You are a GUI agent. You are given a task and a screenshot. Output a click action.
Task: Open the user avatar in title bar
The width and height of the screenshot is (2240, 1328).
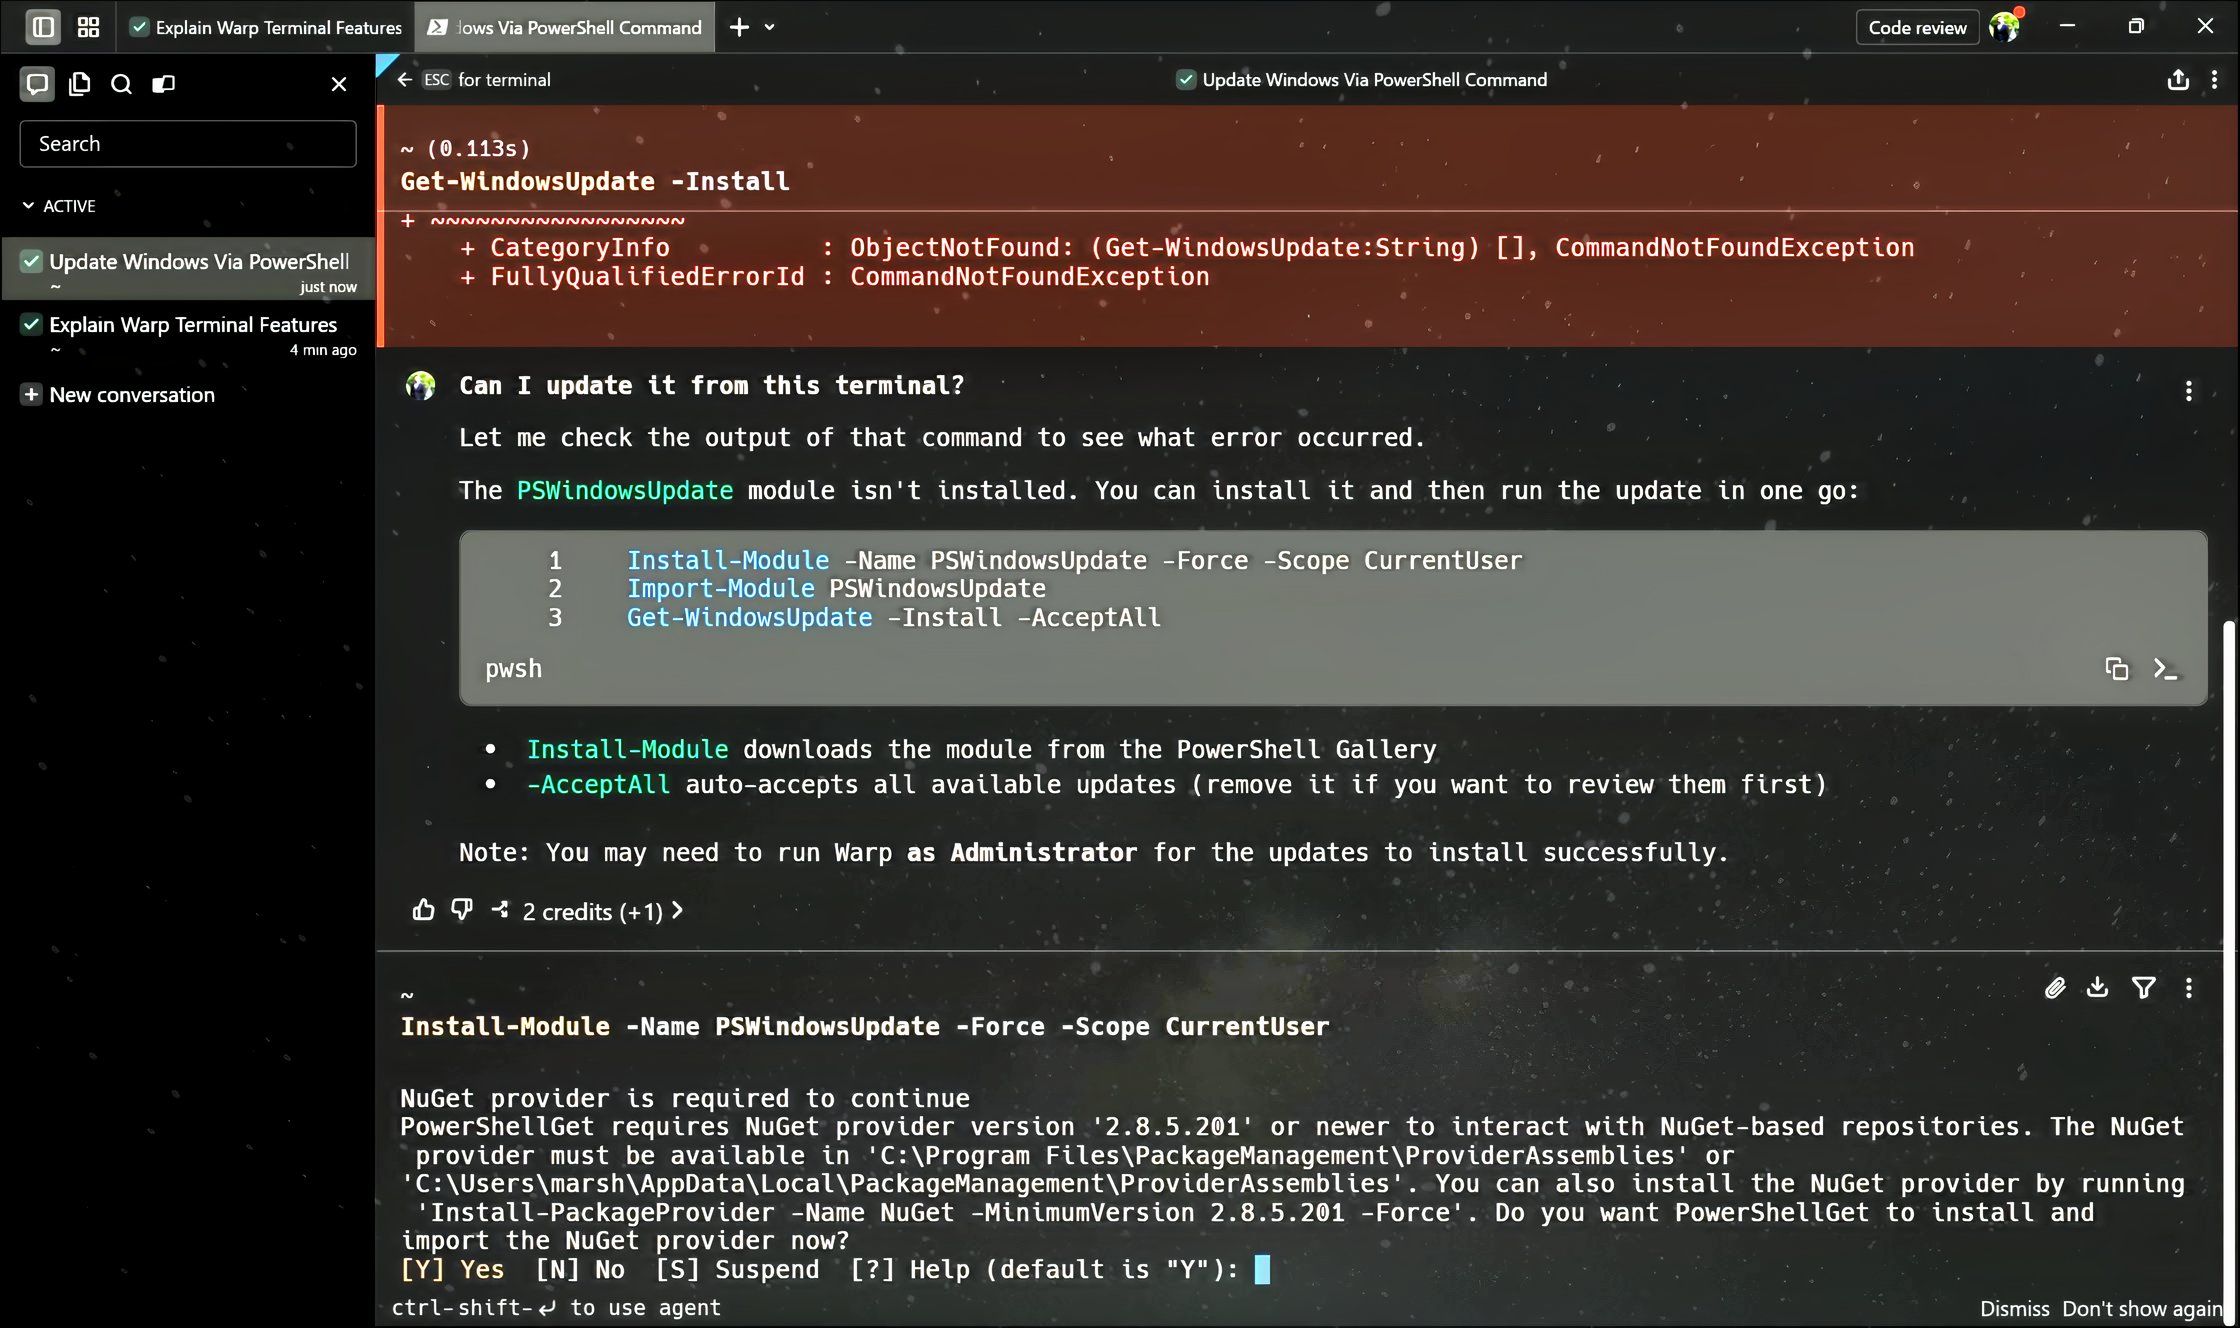[x=2004, y=27]
